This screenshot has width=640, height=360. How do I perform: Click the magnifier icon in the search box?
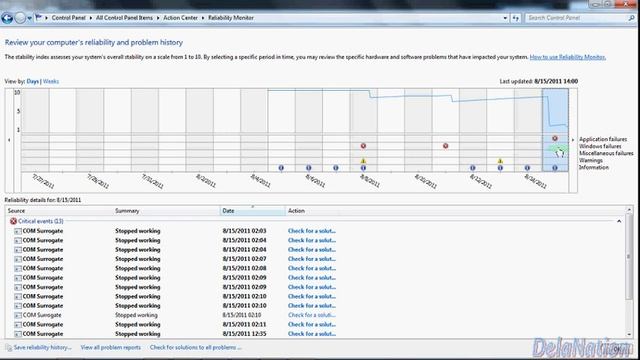tap(631, 18)
